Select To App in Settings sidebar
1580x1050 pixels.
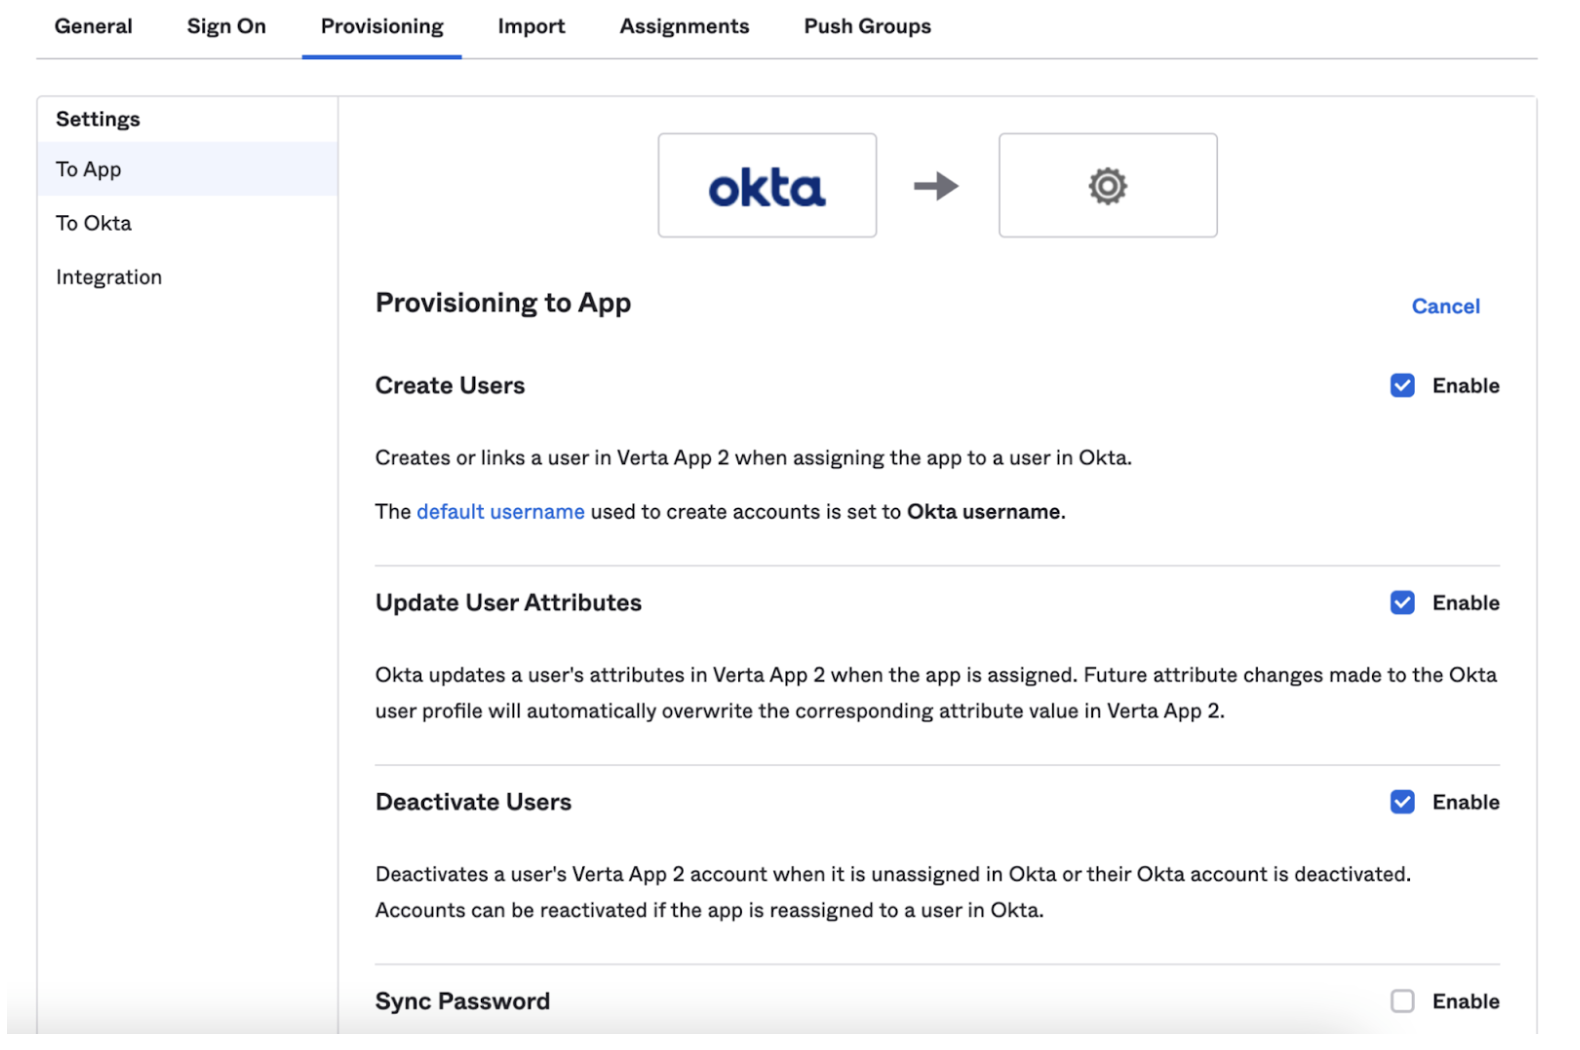coord(89,170)
